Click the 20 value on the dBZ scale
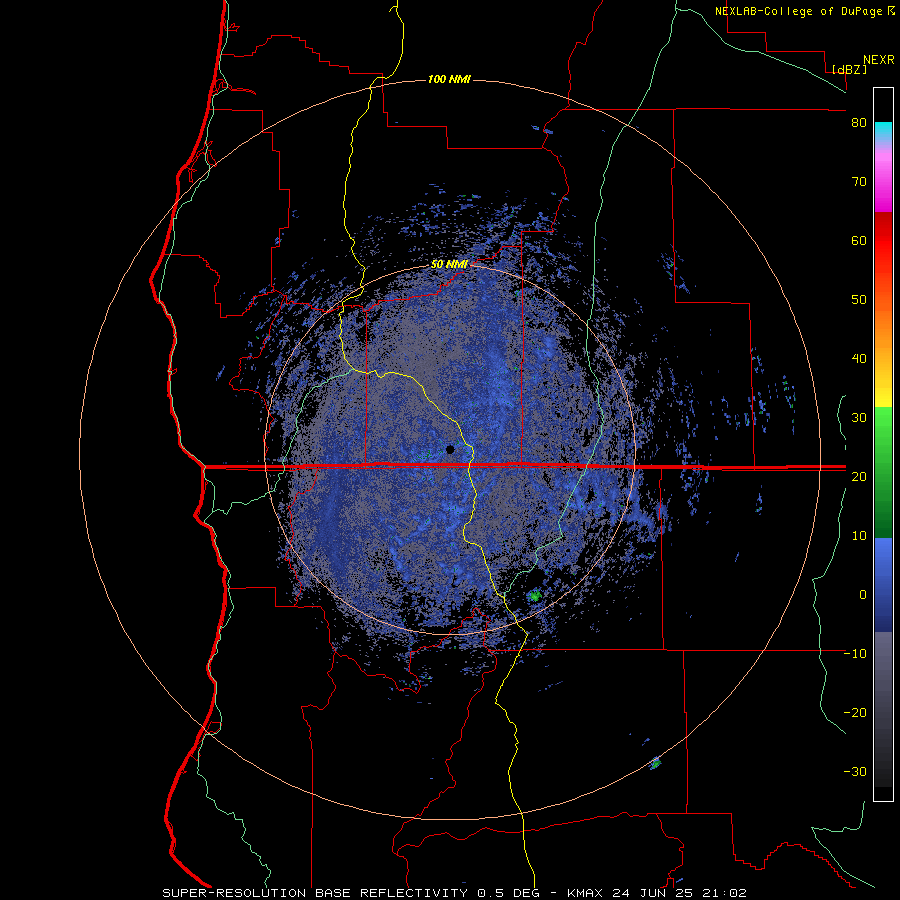The width and height of the screenshot is (900, 900). tap(859, 476)
